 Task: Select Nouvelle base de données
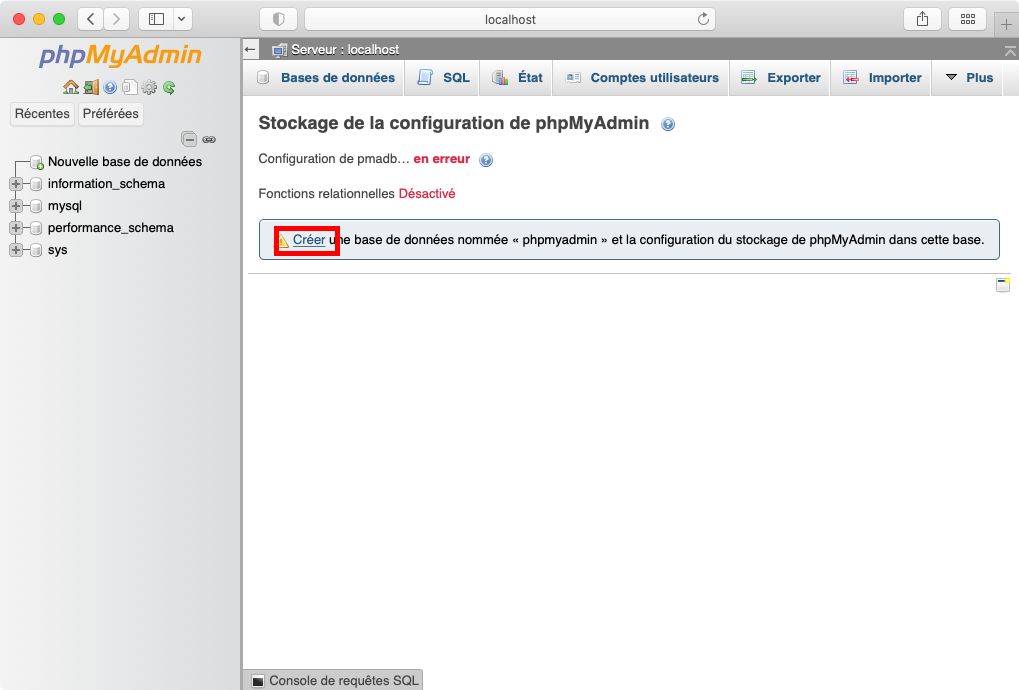pyautogui.click(x=124, y=162)
